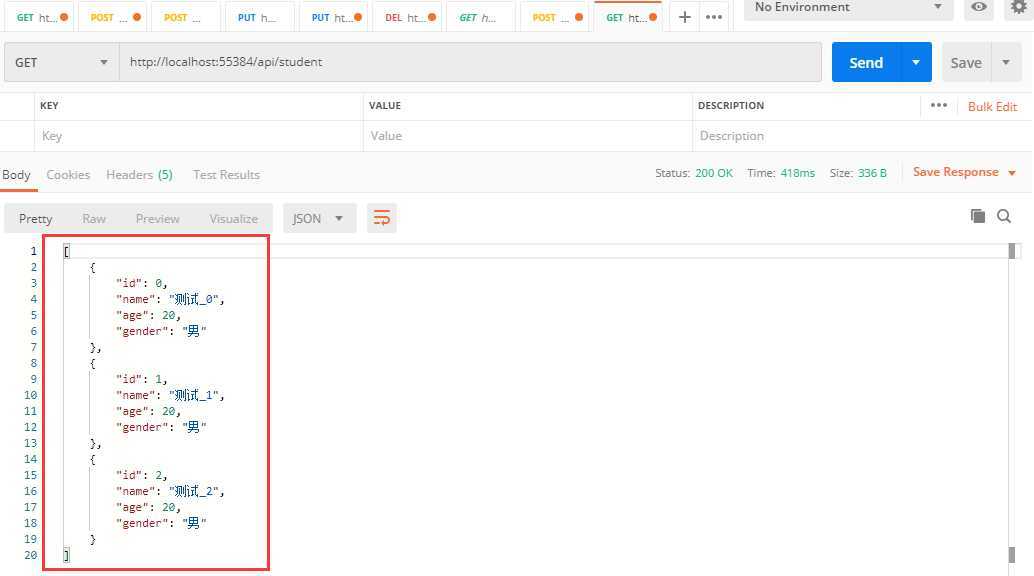The image size is (1034, 576).
Task: Switch to second POST request tab
Action: tap(185, 17)
